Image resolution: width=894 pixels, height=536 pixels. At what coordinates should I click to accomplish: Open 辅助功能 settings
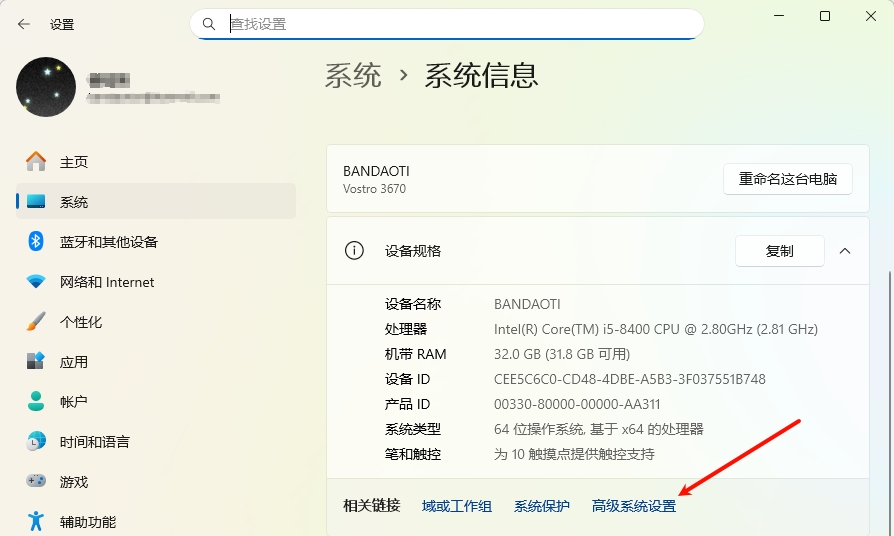[156, 522]
